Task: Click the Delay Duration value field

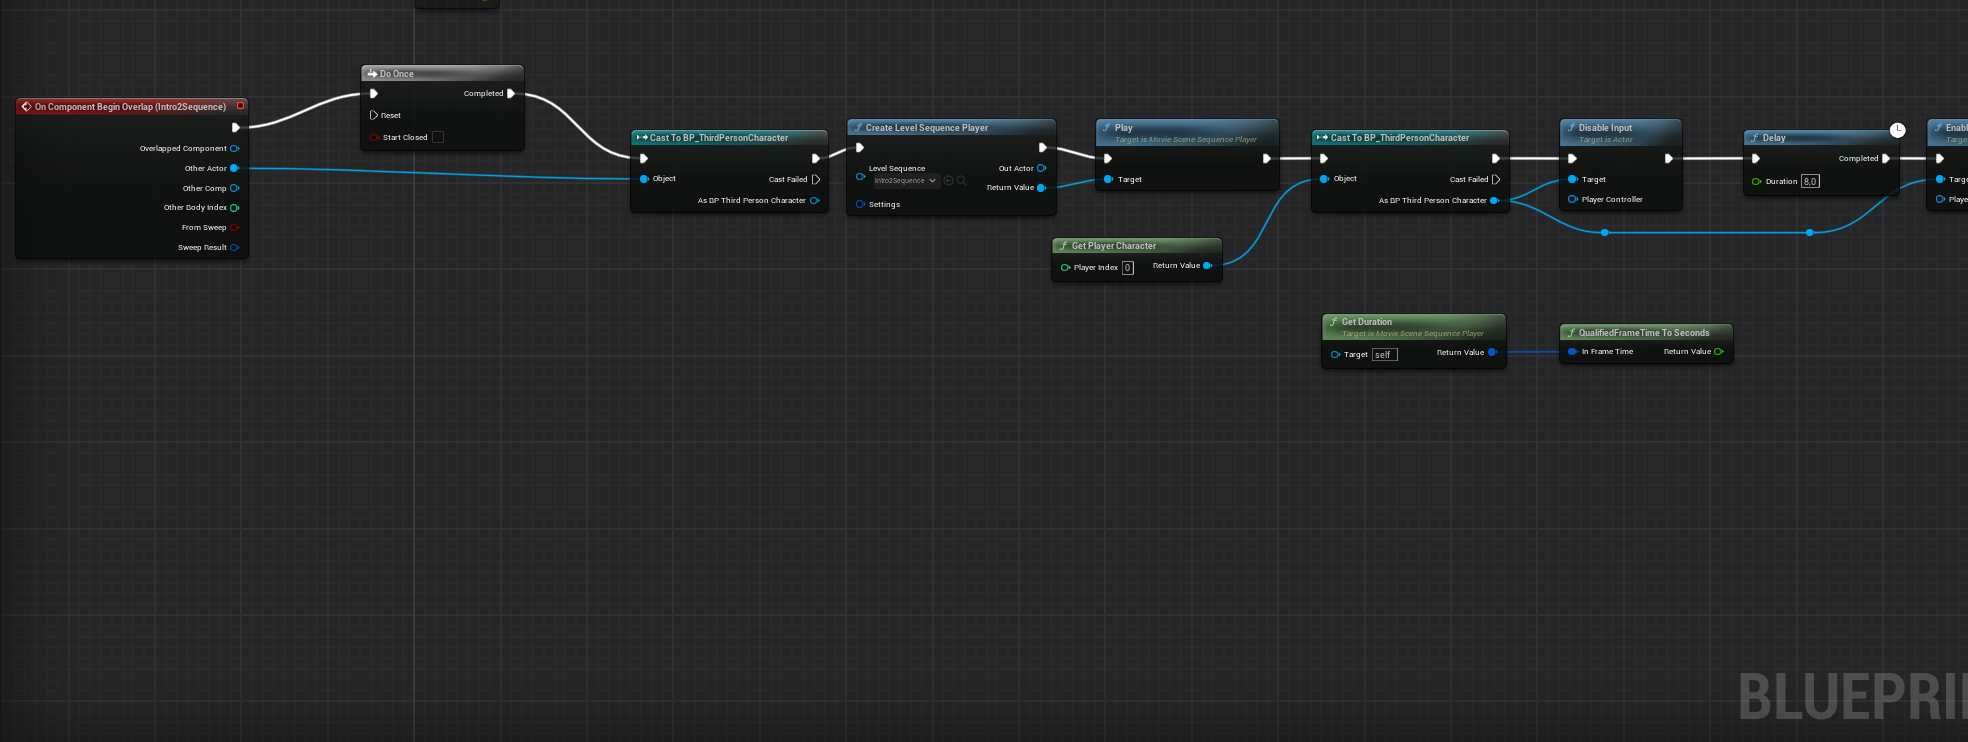Action: (1810, 182)
